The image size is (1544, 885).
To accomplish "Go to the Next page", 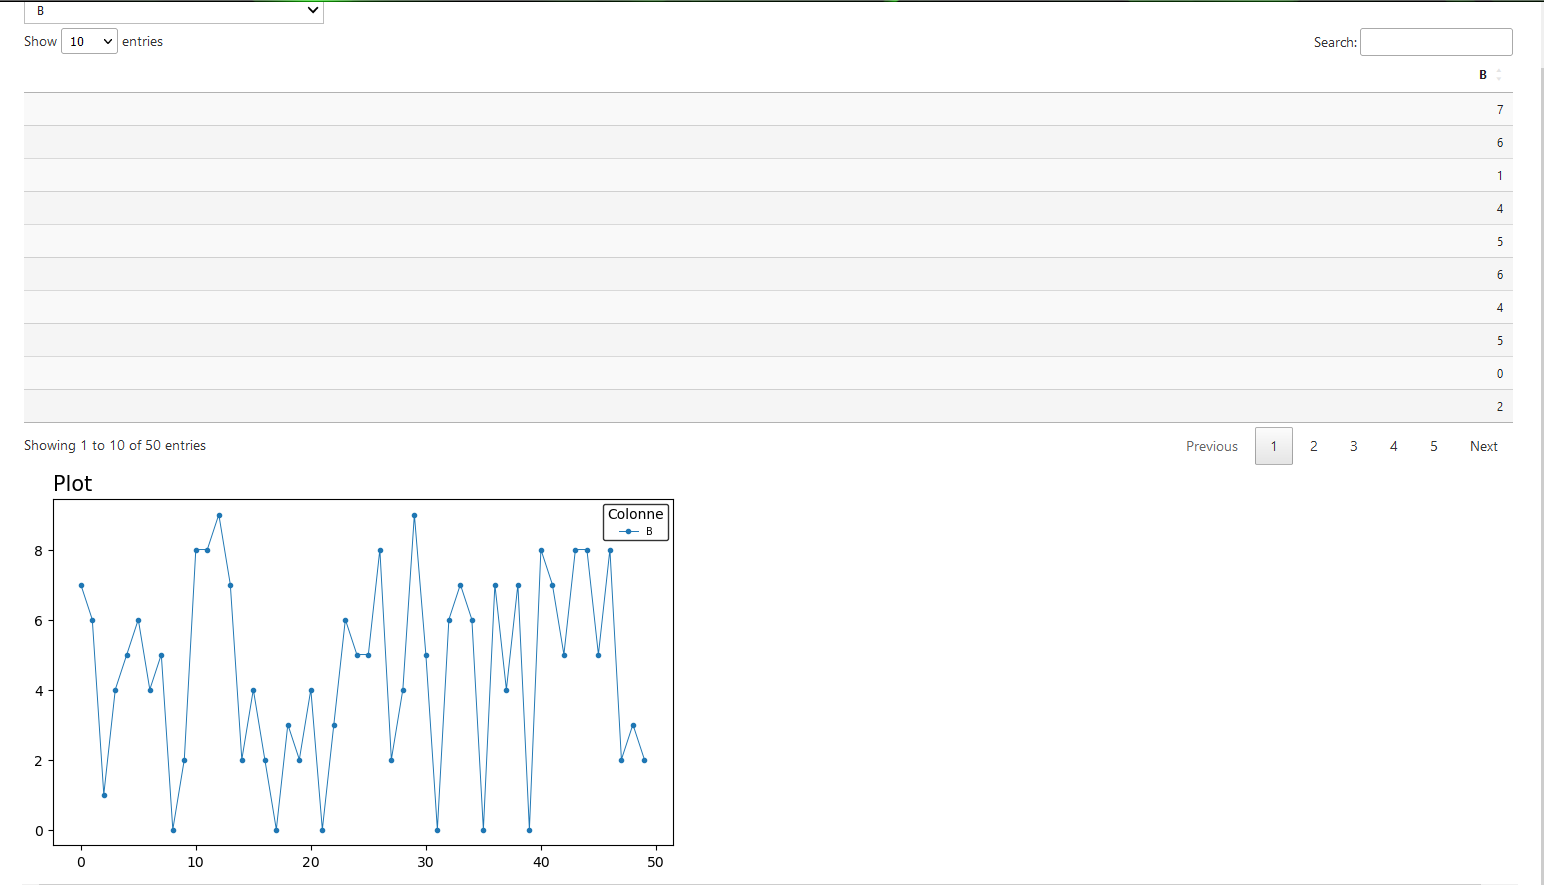I will (x=1484, y=446).
